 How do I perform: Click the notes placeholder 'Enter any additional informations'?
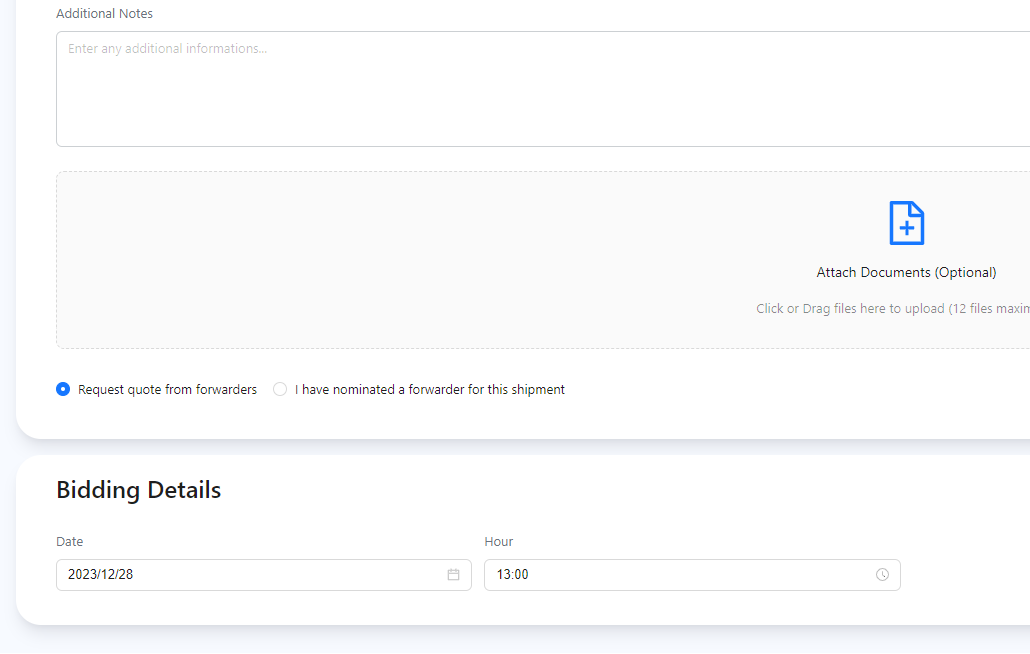point(168,48)
